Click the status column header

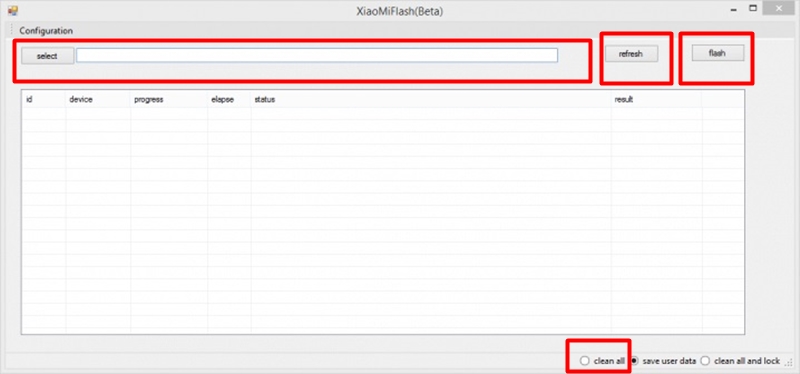(431, 99)
